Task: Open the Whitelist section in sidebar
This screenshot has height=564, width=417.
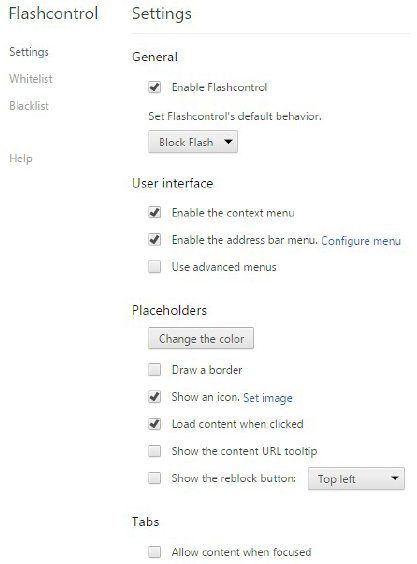Action: tap(31, 78)
